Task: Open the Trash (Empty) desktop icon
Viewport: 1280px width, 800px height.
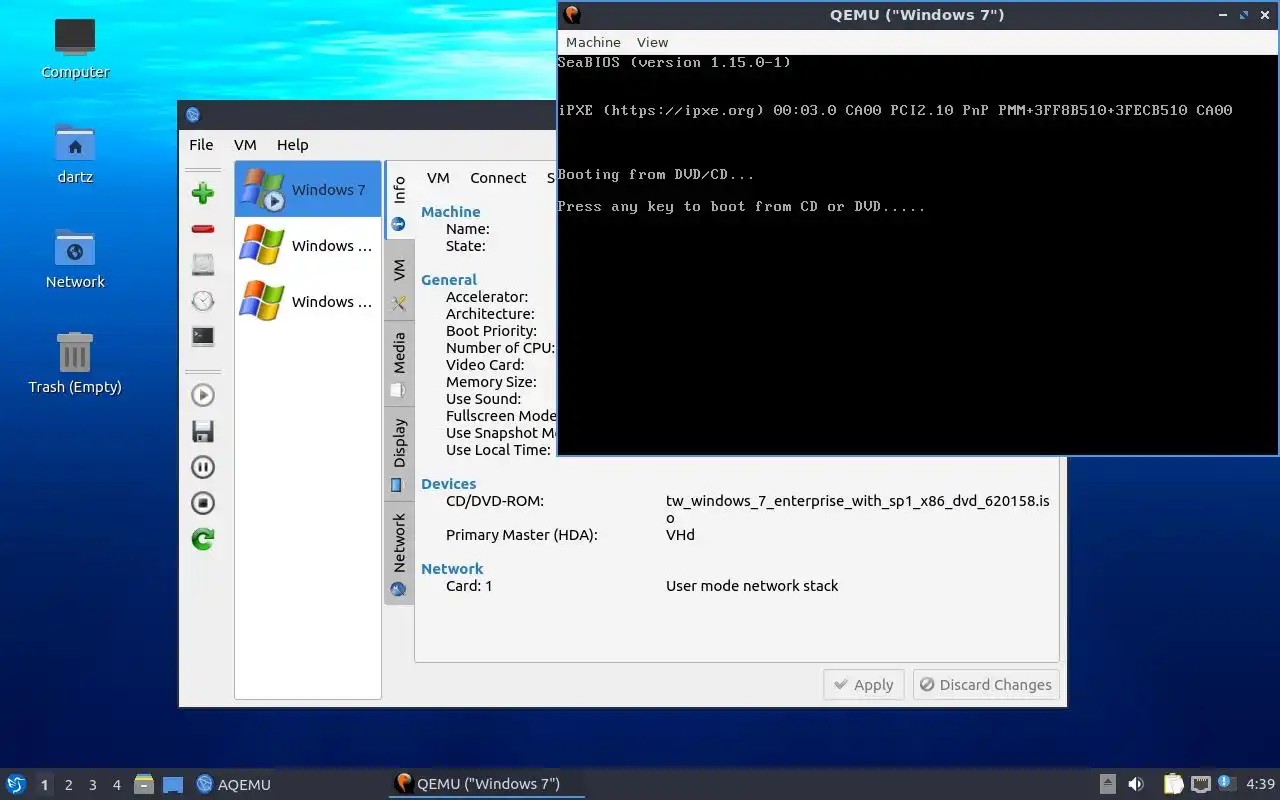Action: click(75, 363)
